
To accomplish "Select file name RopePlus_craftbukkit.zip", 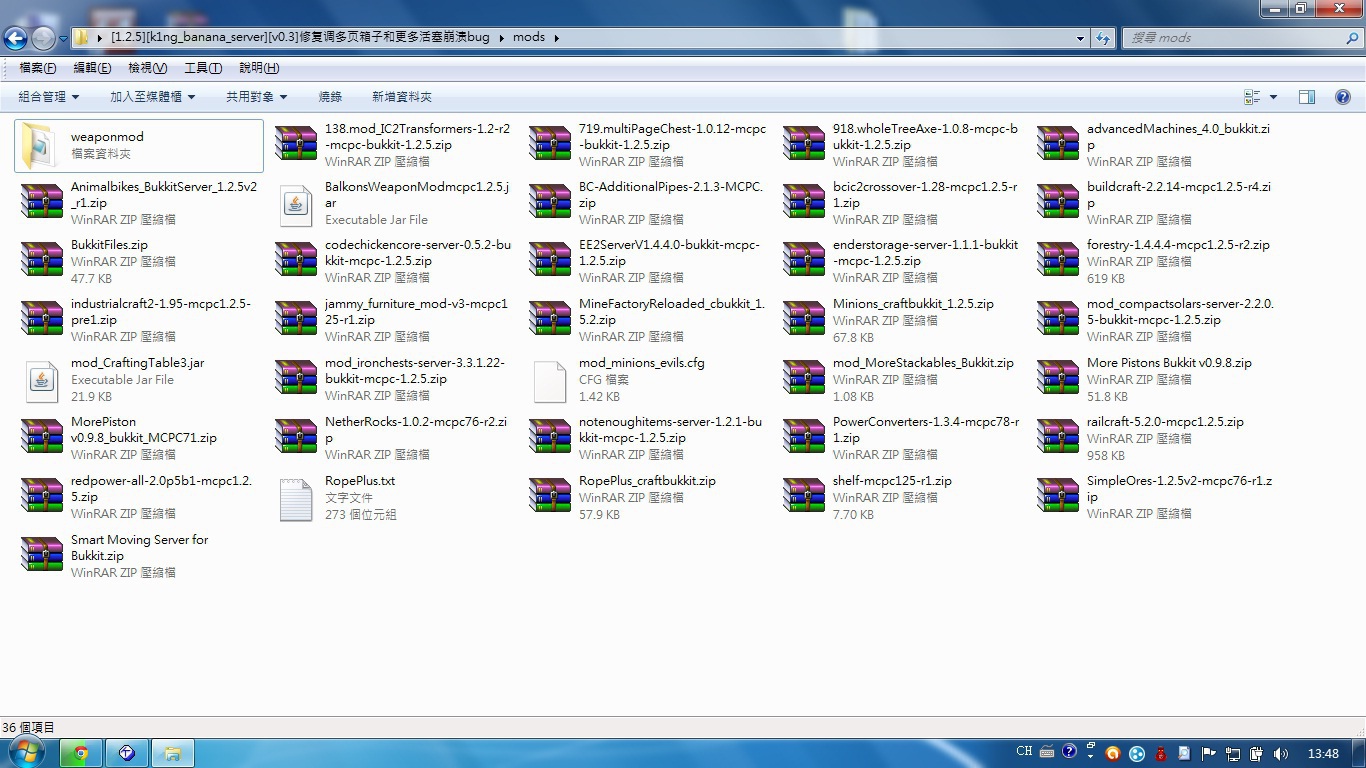I will [x=647, y=481].
